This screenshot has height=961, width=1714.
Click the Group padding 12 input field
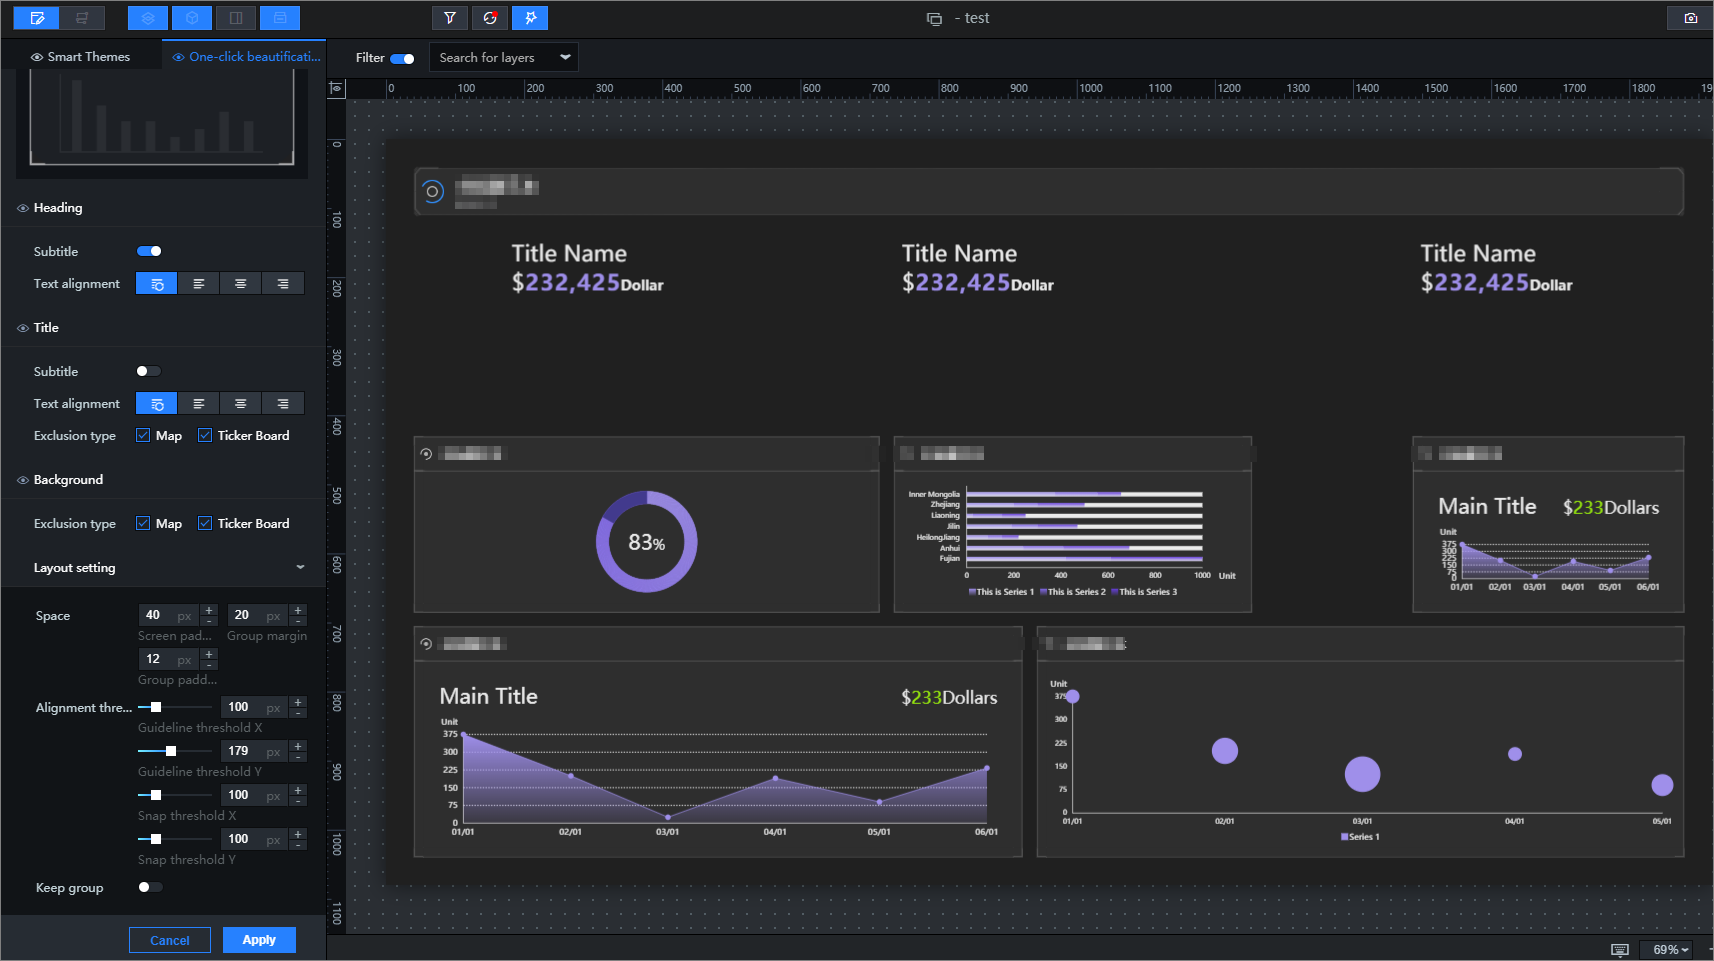click(169, 659)
